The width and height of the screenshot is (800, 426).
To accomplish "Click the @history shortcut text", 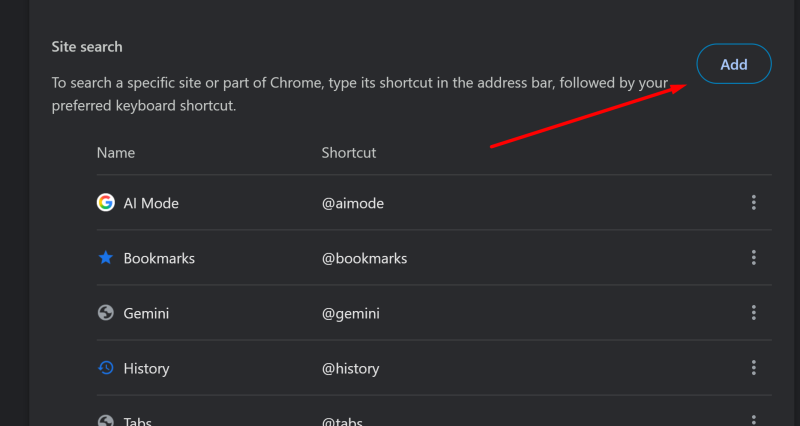I will point(351,368).
